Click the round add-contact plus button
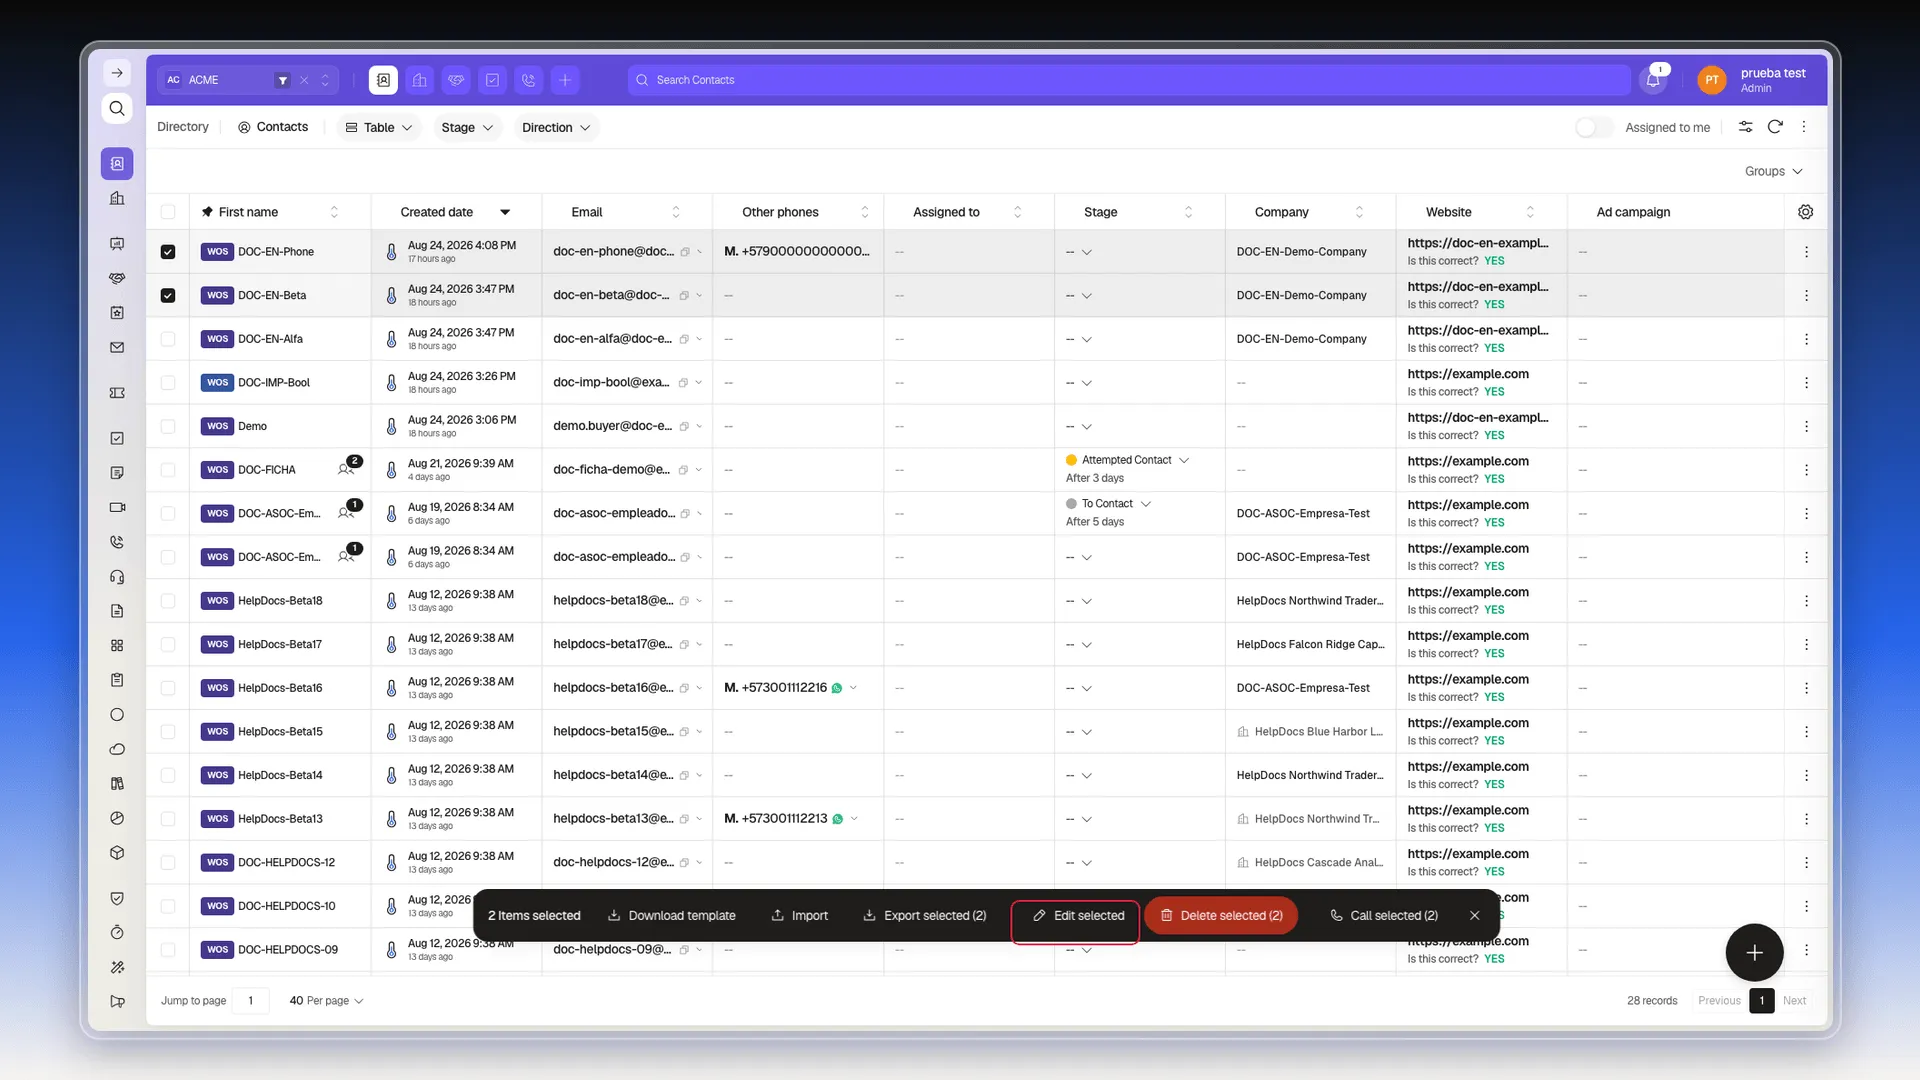The height and width of the screenshot is (1080, 1920). [x=1754, y=952]
